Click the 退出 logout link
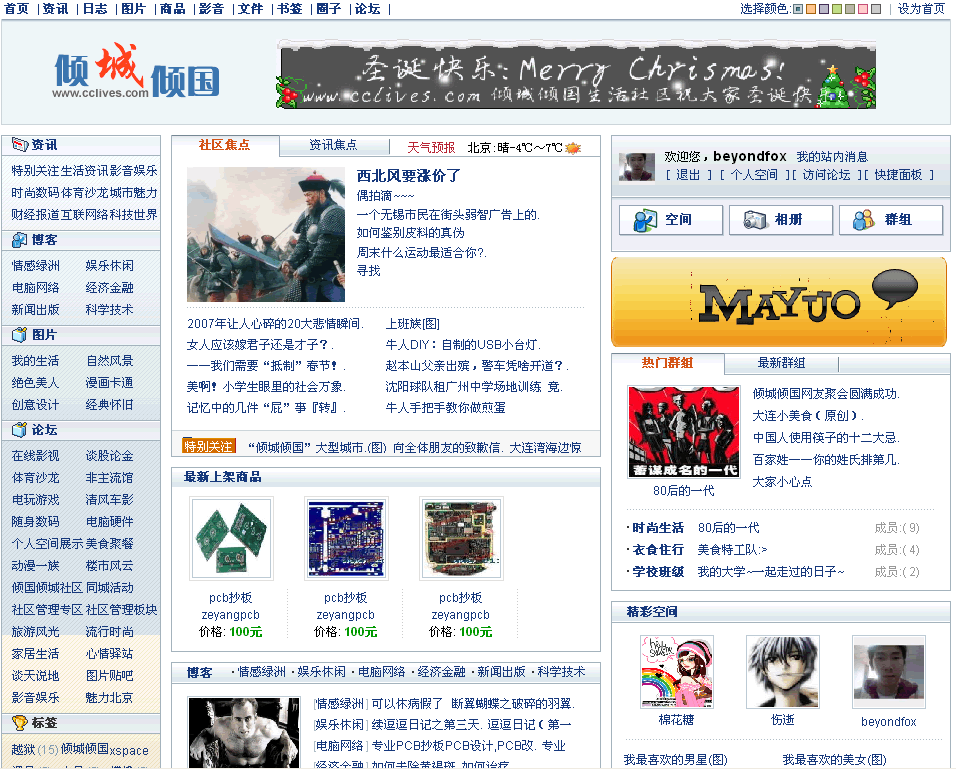Viewport: 956px width, 770px height. point(688,175)
